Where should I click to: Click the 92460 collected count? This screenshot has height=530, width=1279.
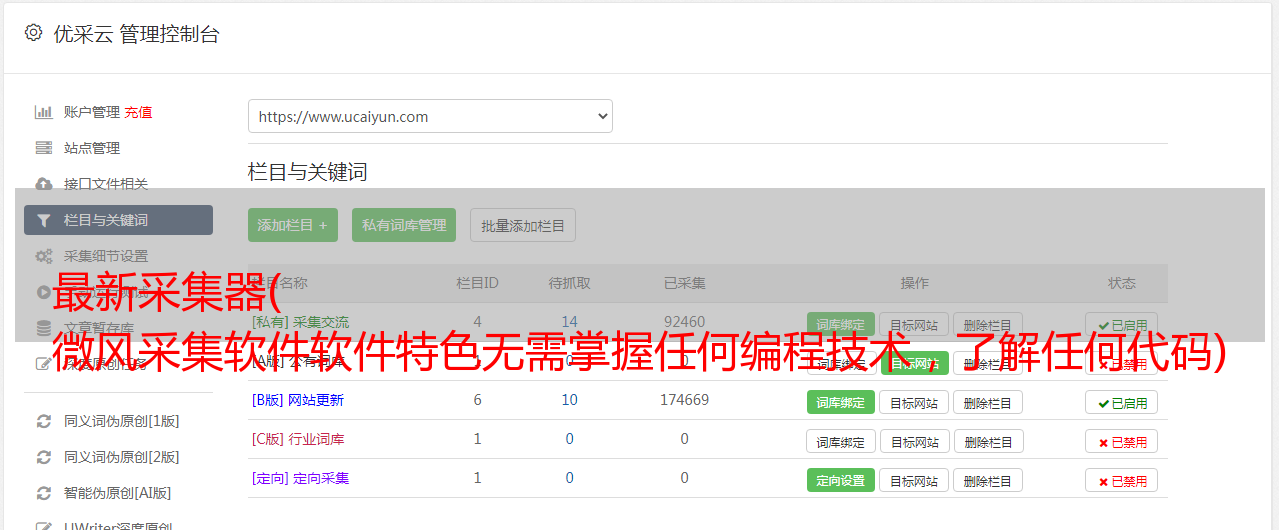pos(685,322)
